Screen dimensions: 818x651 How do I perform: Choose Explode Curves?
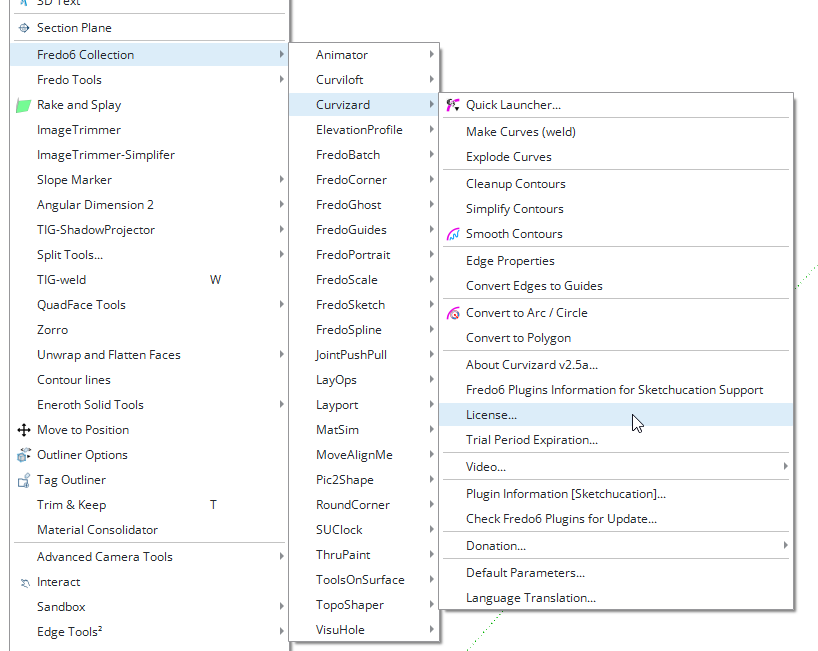[616, 157]
